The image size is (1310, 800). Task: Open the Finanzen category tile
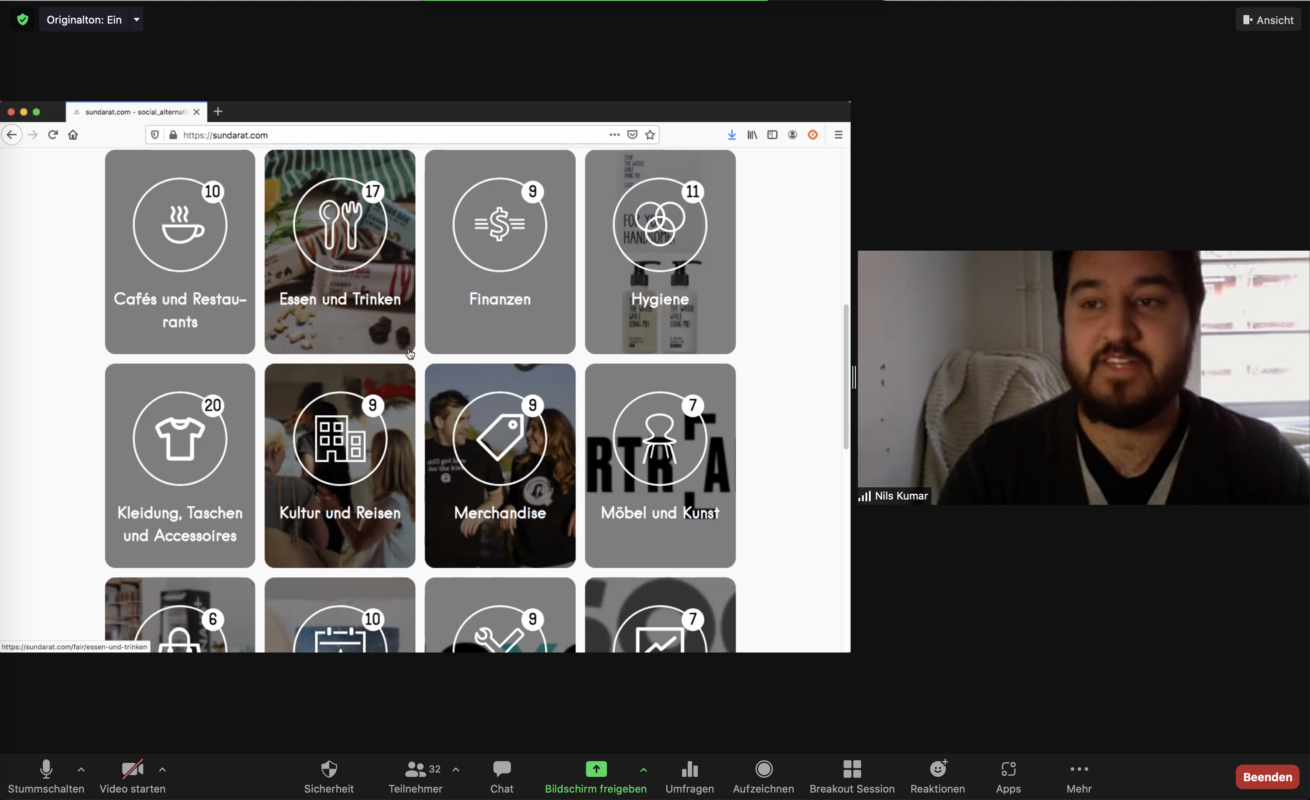(x=500, y=252)
